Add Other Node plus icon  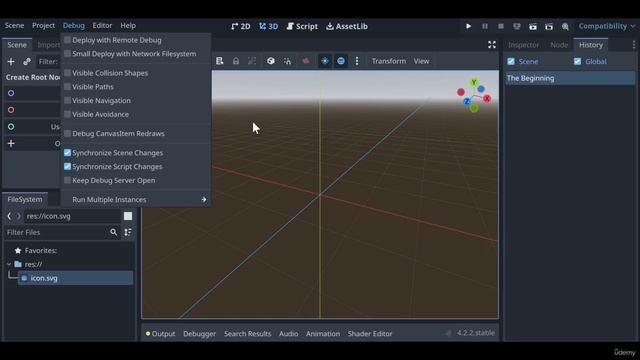[x=11, y=143]
